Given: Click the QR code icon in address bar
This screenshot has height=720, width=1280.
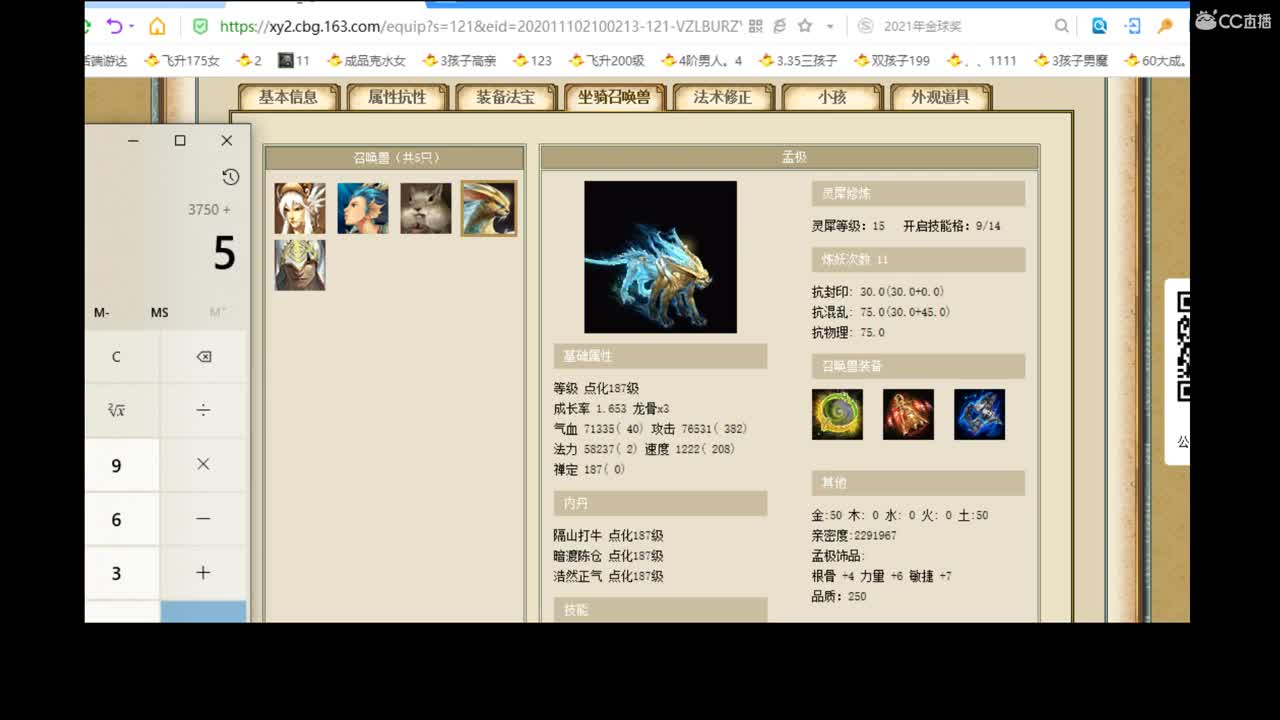Looking at the screenshot, I should tap(755, 26).
